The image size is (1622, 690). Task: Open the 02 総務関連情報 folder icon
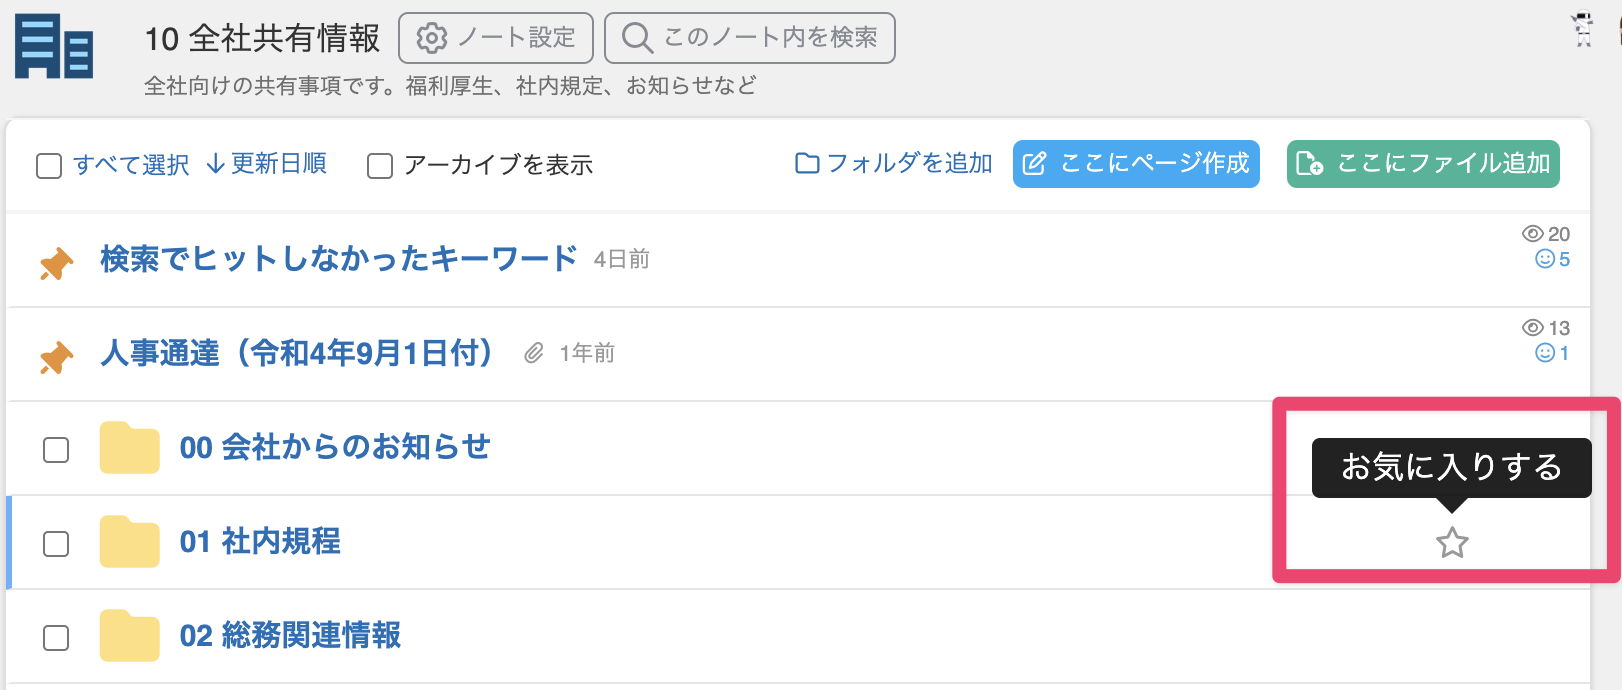tap(130, 636)
